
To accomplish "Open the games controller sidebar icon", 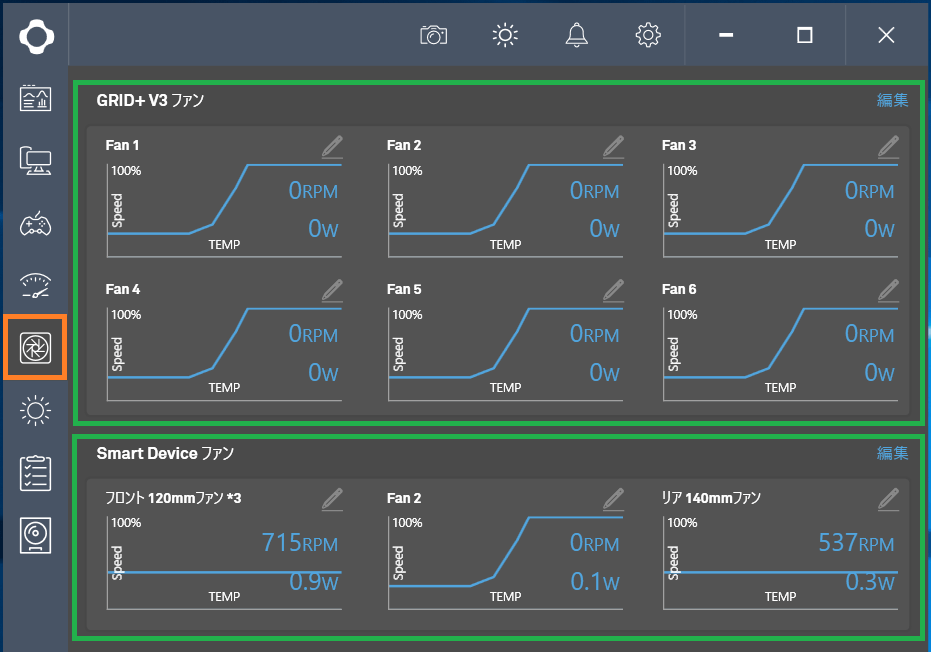I will coord(36,223).
